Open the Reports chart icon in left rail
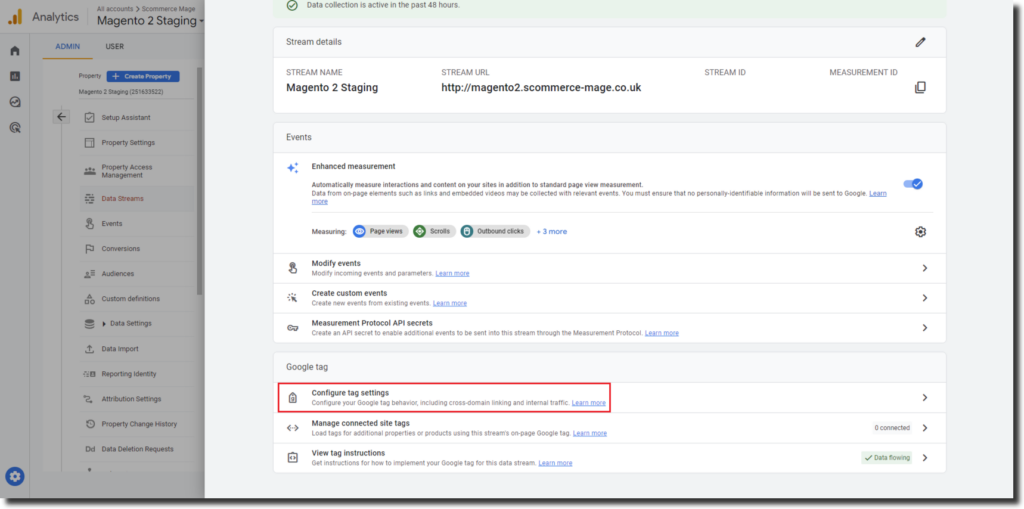Image resolution: width=1024 pixels, height=509 pixels. point(15,76)
